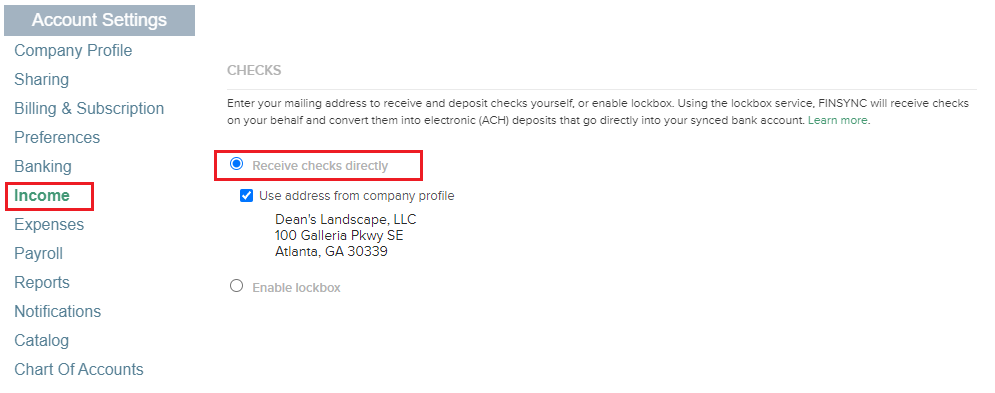Select Enable lockbox radio option
Image resolution: width=995 pixels, height=393 pixels.
pos(237,286)
